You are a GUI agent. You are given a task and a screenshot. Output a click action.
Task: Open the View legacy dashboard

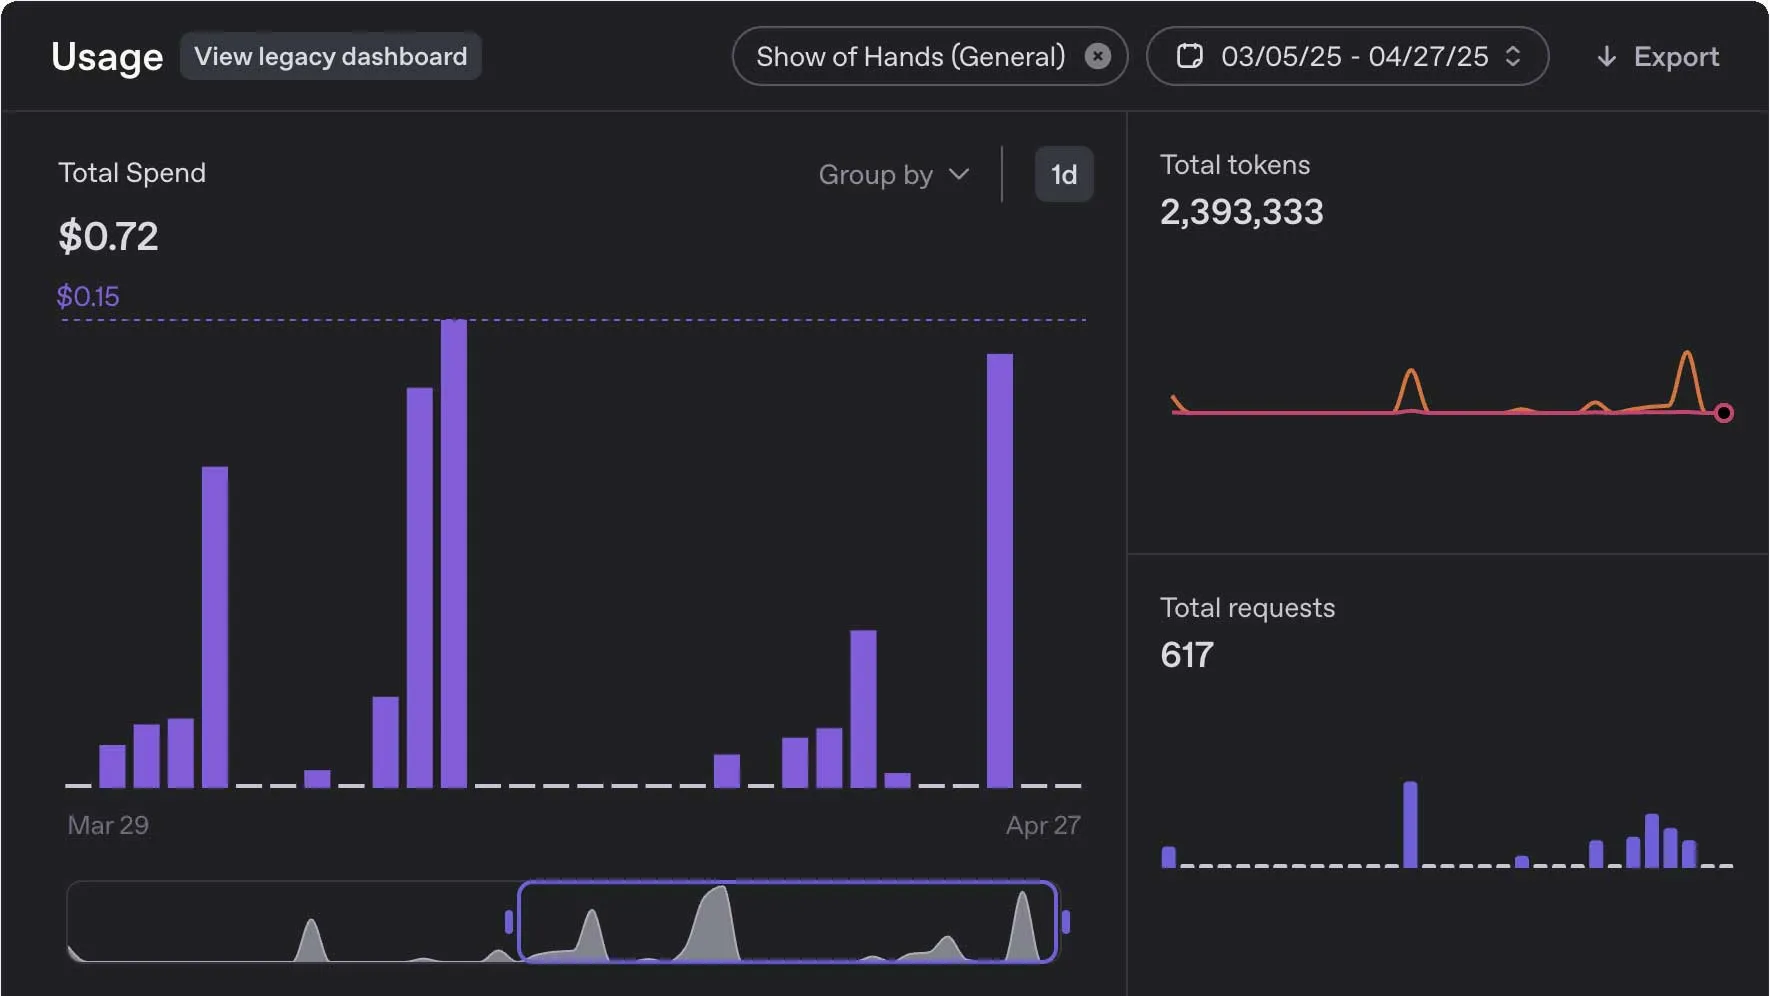coord(330,56)
